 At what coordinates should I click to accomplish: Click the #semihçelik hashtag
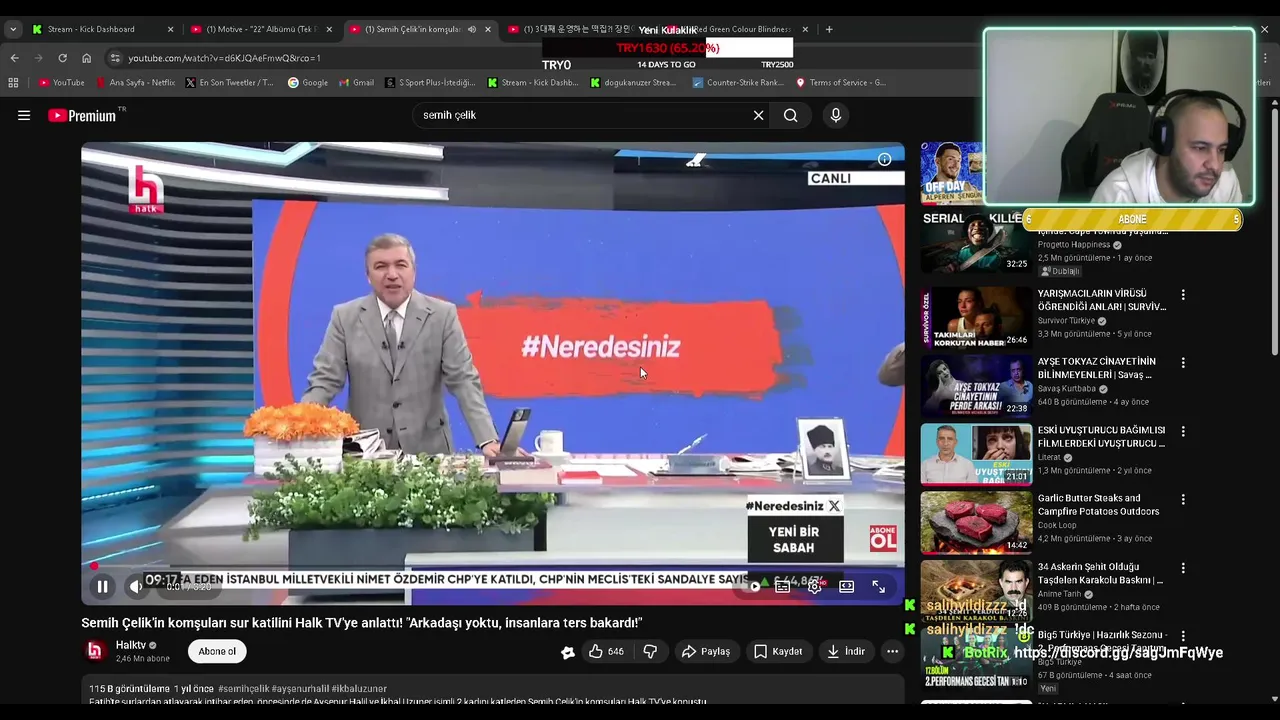click(x=244, y=689)
